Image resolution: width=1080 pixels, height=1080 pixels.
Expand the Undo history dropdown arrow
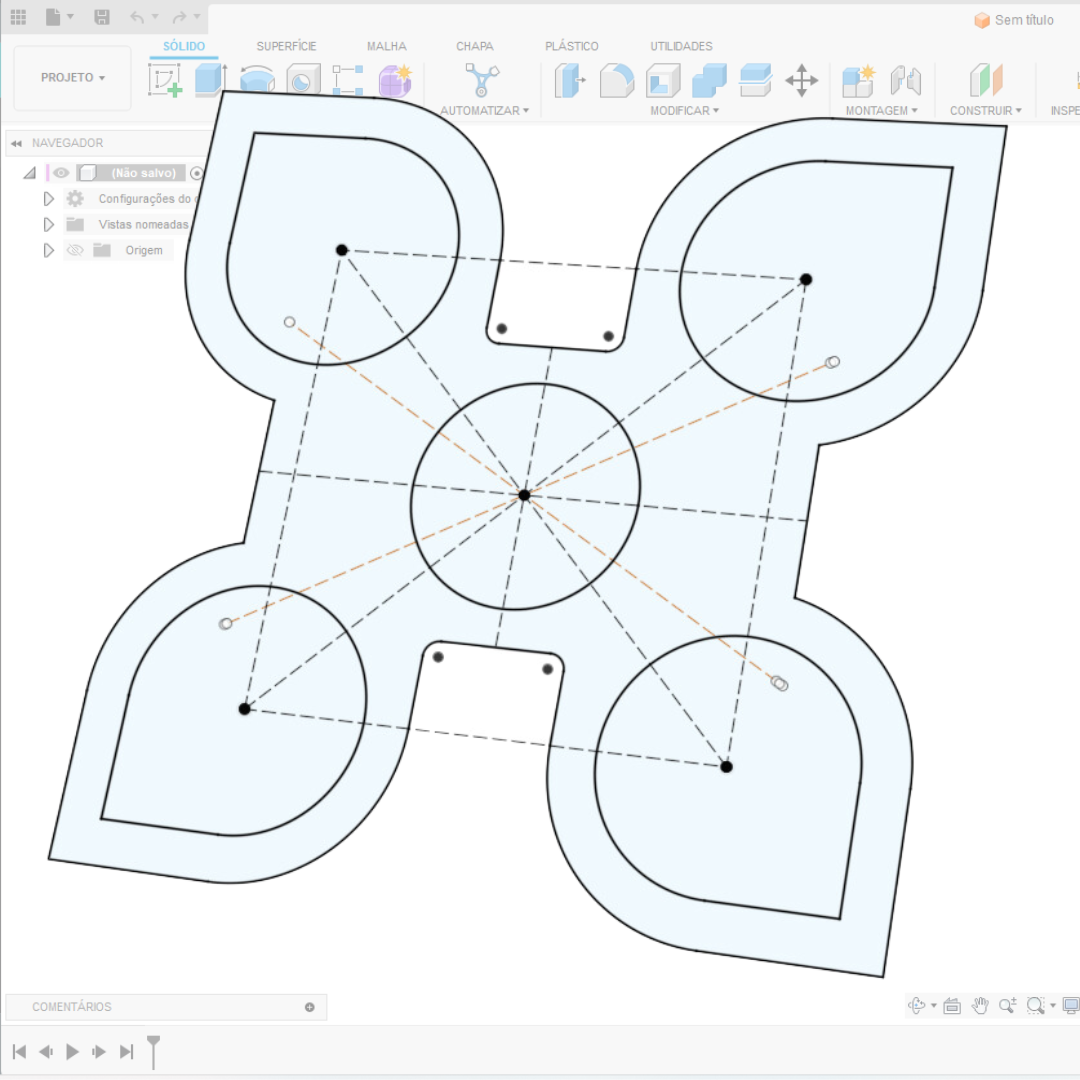[155, 17]
